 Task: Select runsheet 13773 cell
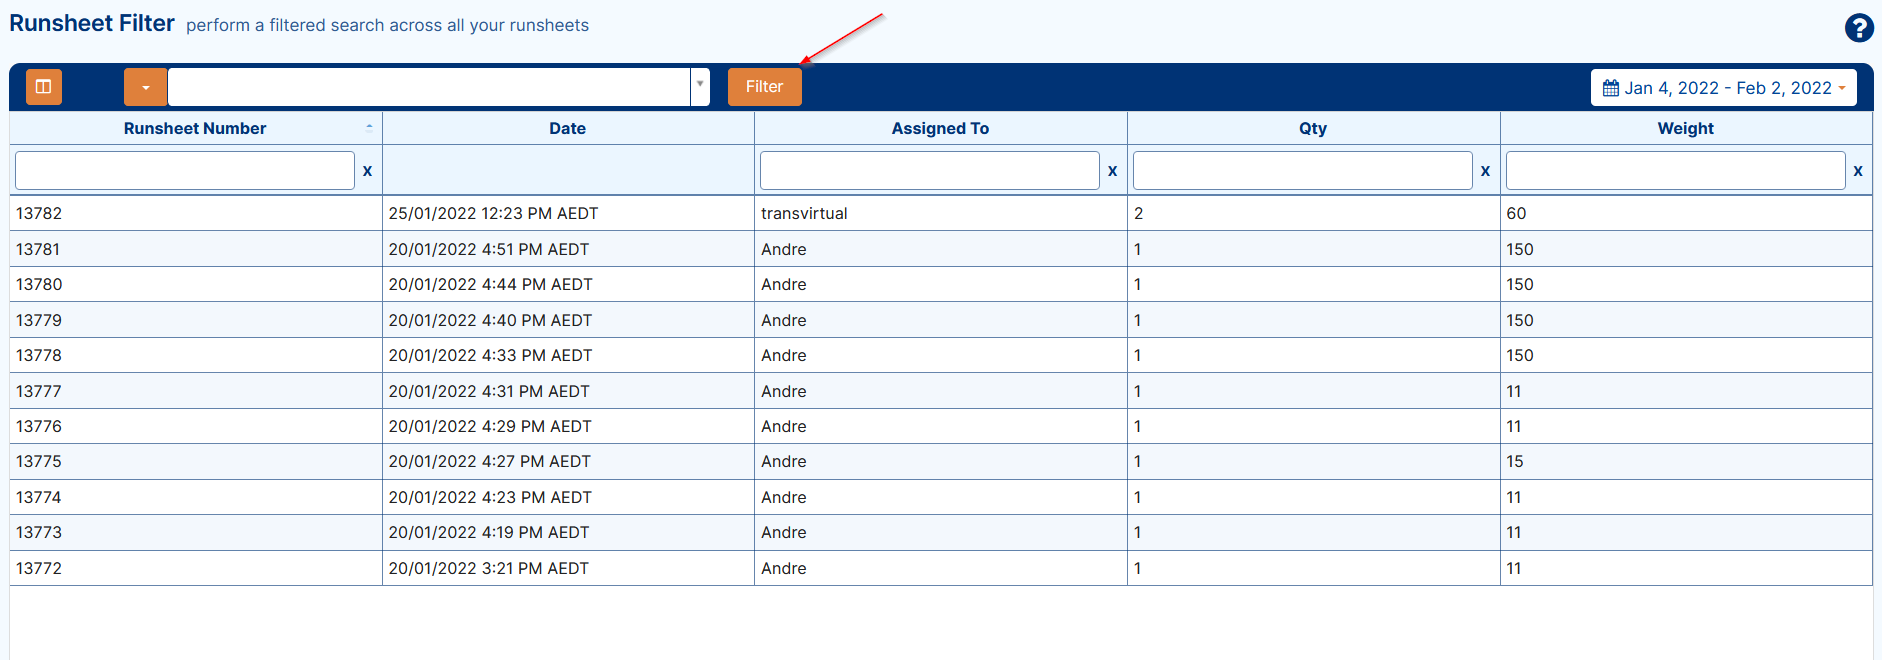(x=196, y=532)
